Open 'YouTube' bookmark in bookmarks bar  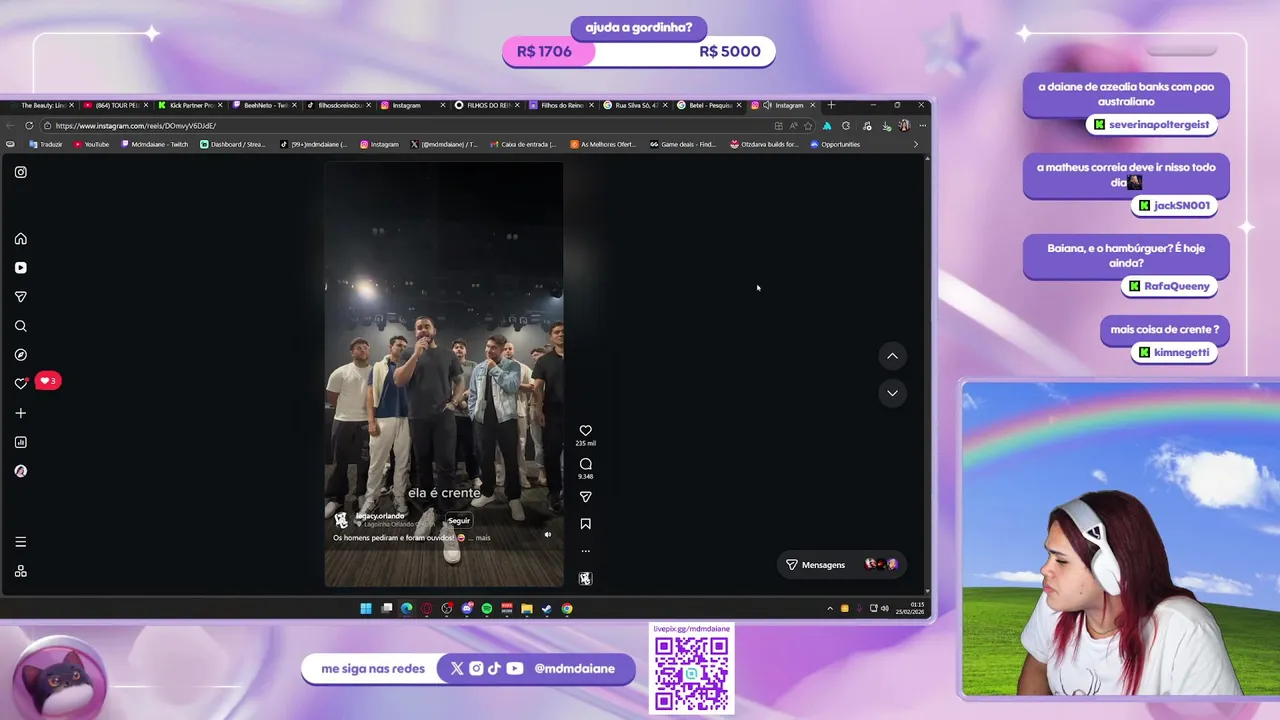click(x=91, y=144)
